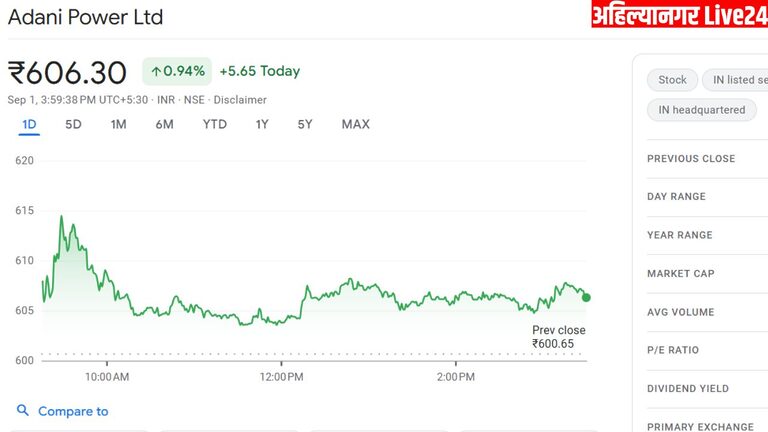Click the Adani Power Ltd title
The height and width of the screenshot is (432, 768).
coord(85,17)
